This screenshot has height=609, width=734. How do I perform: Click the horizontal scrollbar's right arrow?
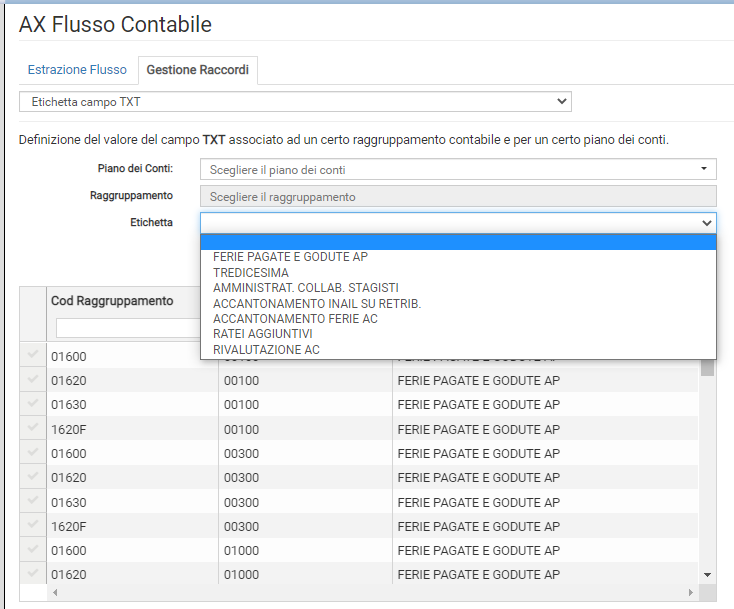click(x=692, y=592)
